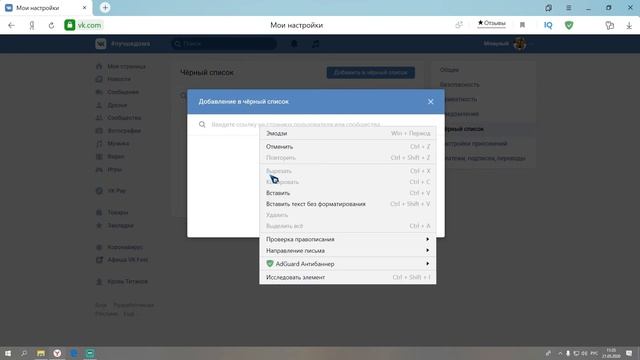Close the Добавление в чёрный список dialog
This screenshot has height=360, width=640.
click(x=431, y=102)
